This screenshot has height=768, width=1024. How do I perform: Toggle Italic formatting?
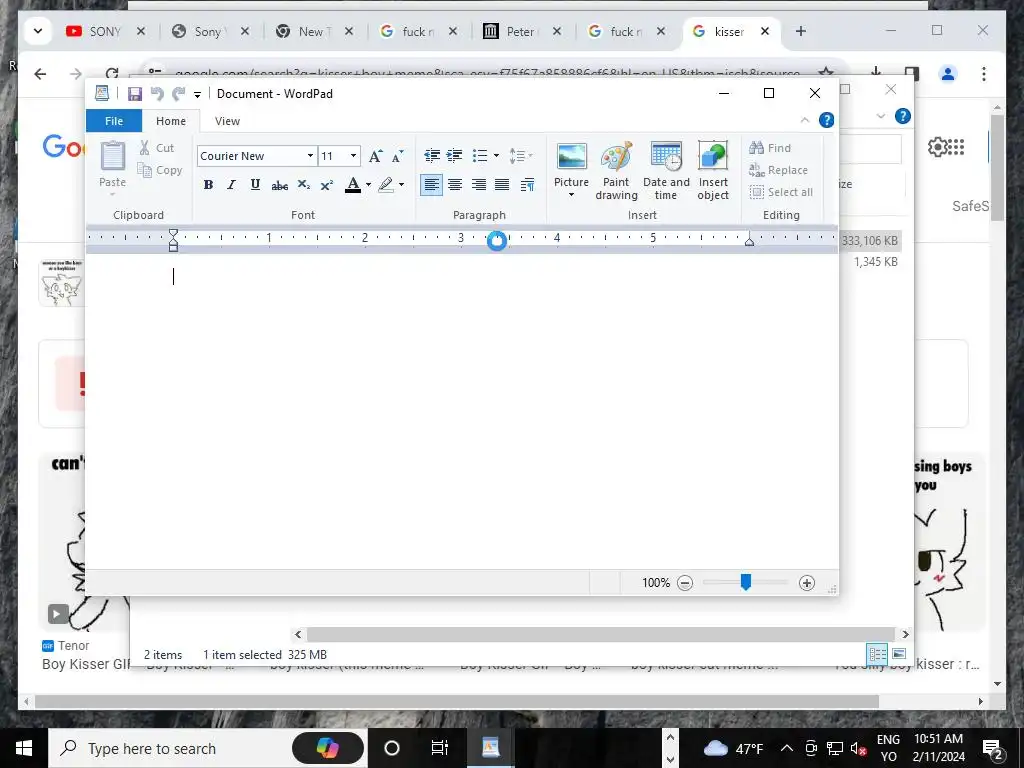click(231, 185)
